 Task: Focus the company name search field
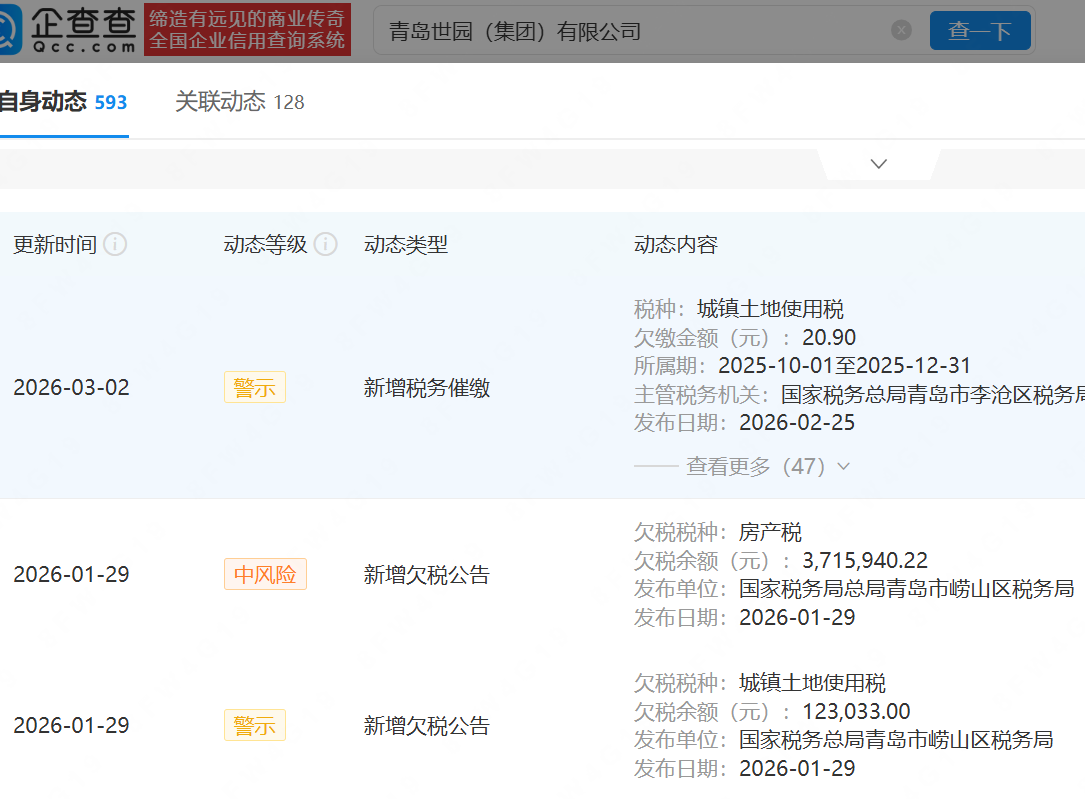(630, 32)
